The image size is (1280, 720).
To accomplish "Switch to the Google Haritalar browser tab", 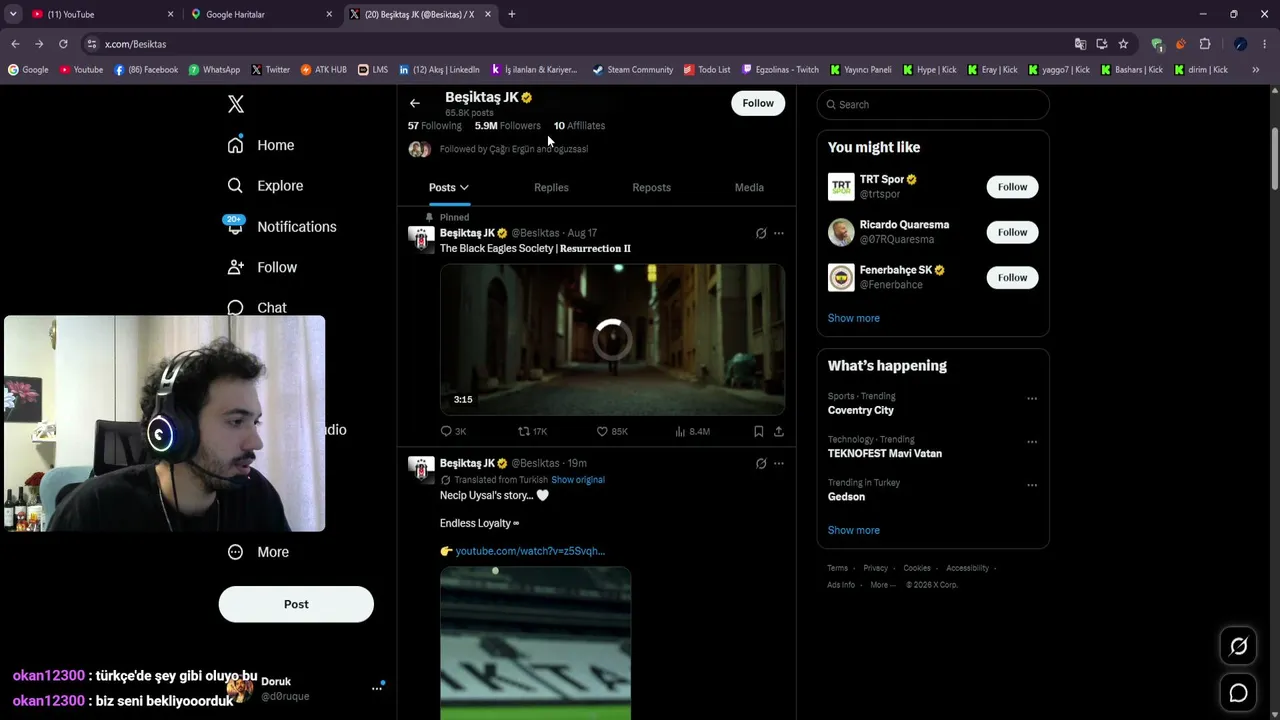I will pyautogui.click(x=262, y=14).
